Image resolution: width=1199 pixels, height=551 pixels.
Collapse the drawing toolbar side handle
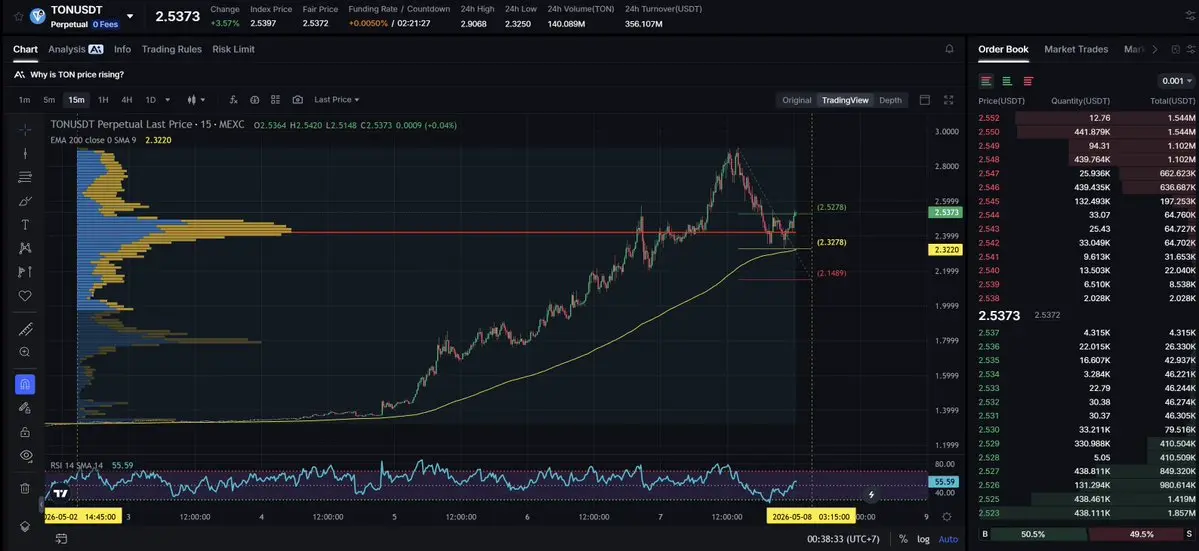click(x=41, y=504)
